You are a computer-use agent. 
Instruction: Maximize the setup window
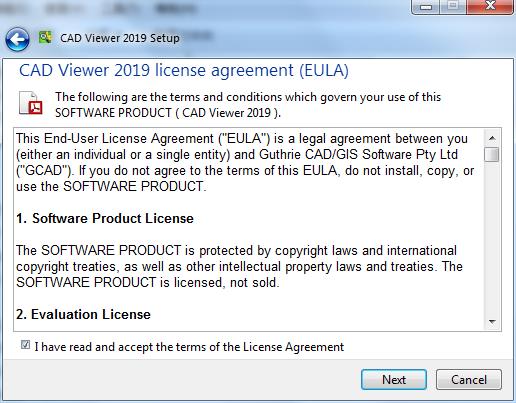[453, 7]
